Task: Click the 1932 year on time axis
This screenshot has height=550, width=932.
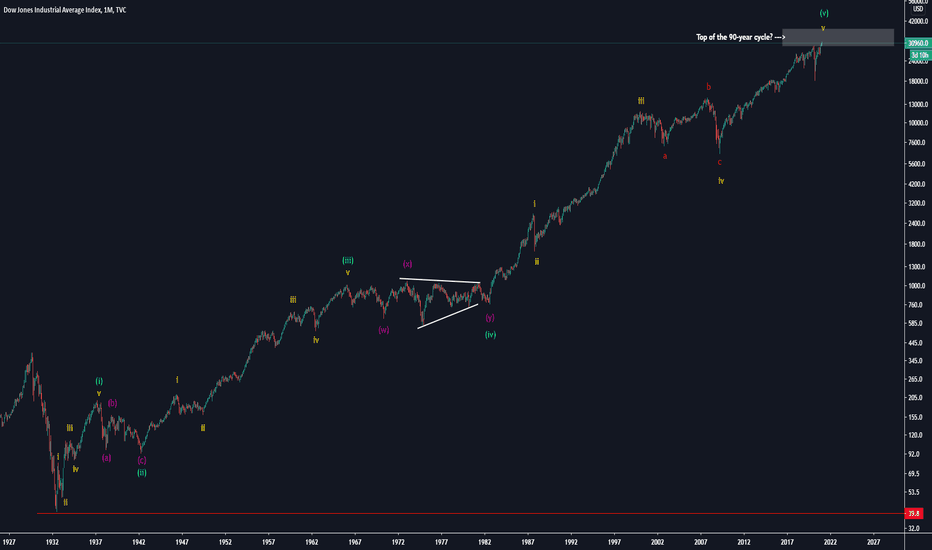Action: [x=52, y=542]
